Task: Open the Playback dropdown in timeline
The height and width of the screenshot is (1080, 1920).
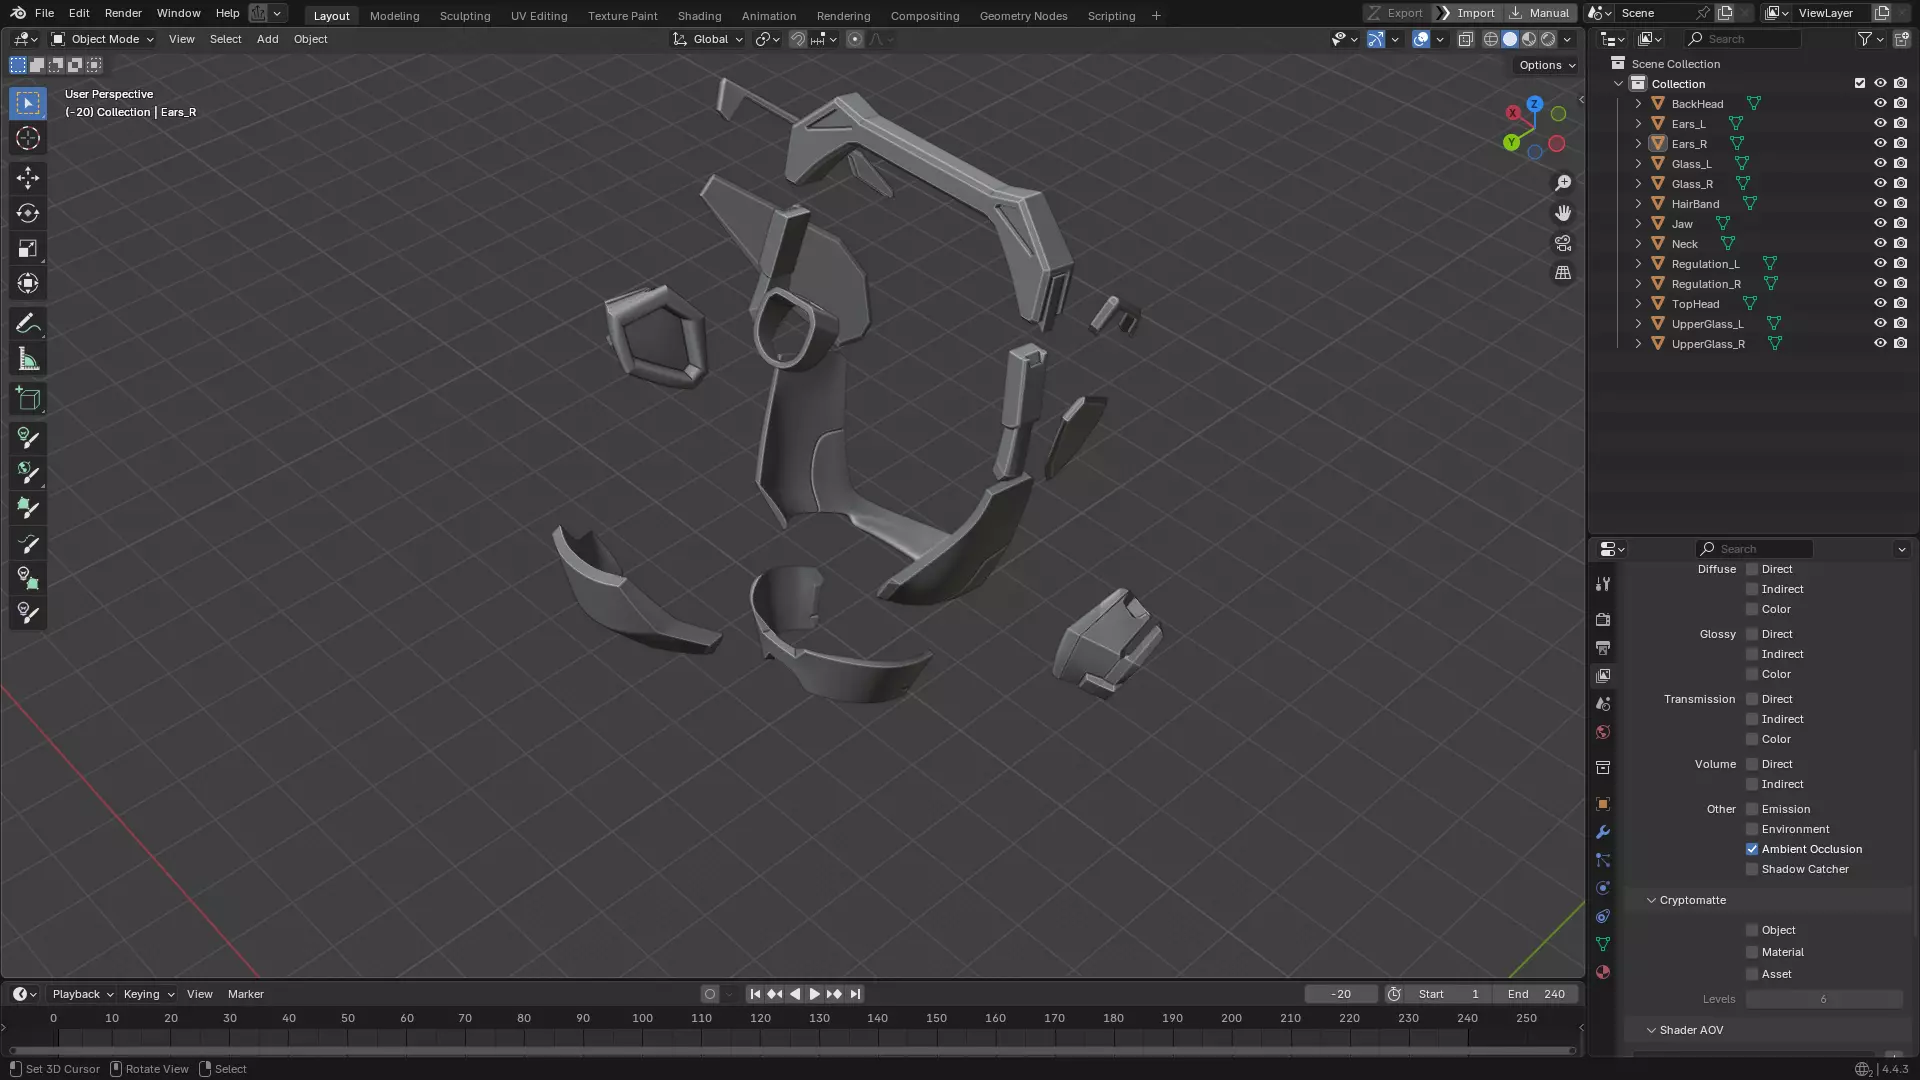Action: pos(83,994)
